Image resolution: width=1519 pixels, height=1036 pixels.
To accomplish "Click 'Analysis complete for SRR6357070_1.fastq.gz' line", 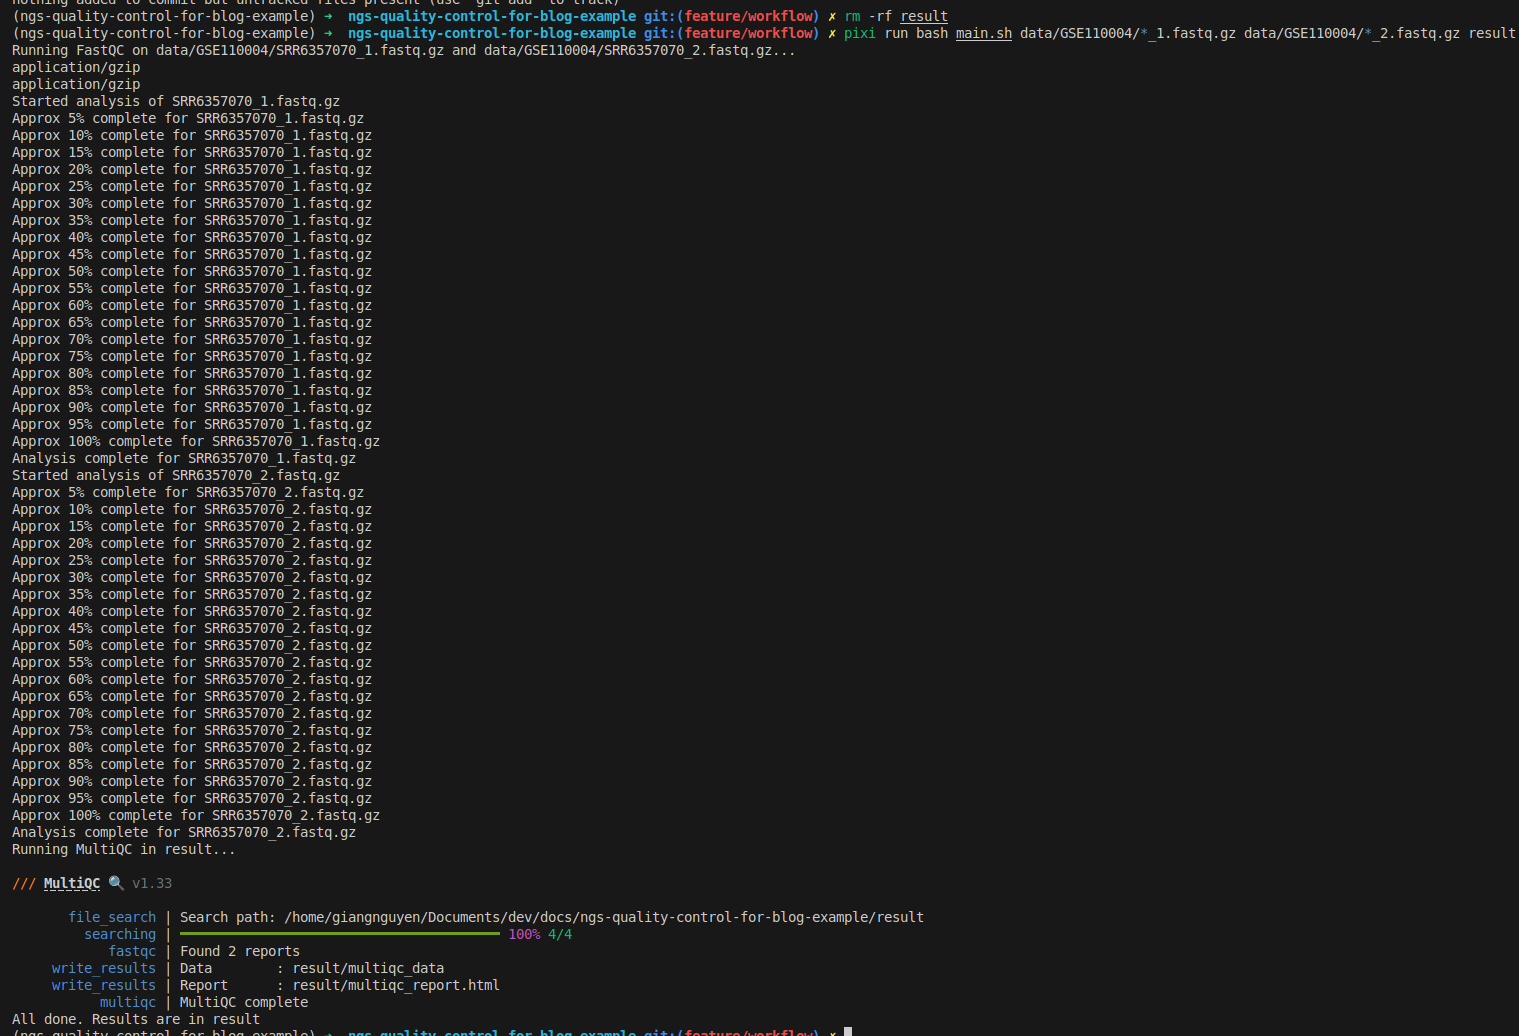I will [x=184, y=458].
